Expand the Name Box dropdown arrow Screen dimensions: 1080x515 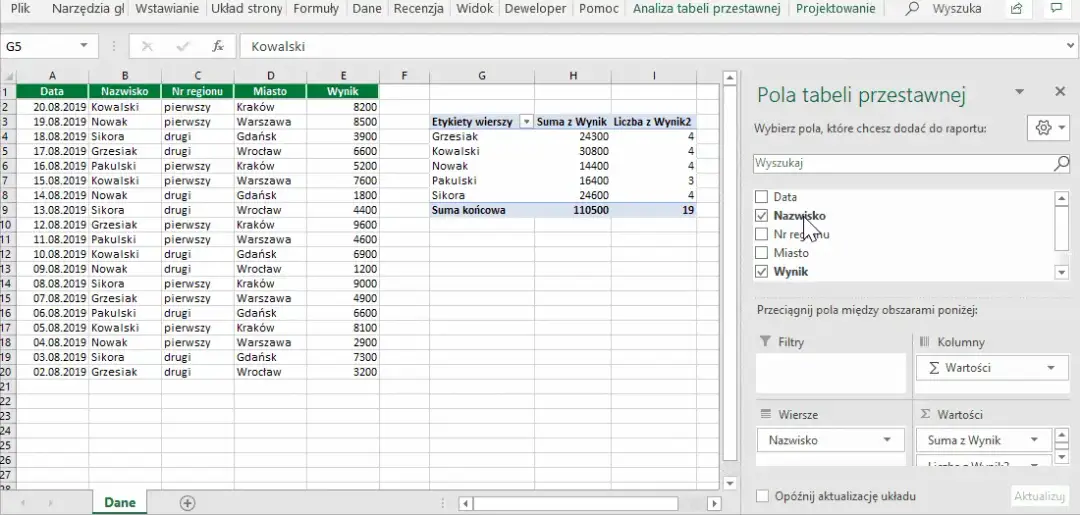pyautogui.click(x=83, y=47)
